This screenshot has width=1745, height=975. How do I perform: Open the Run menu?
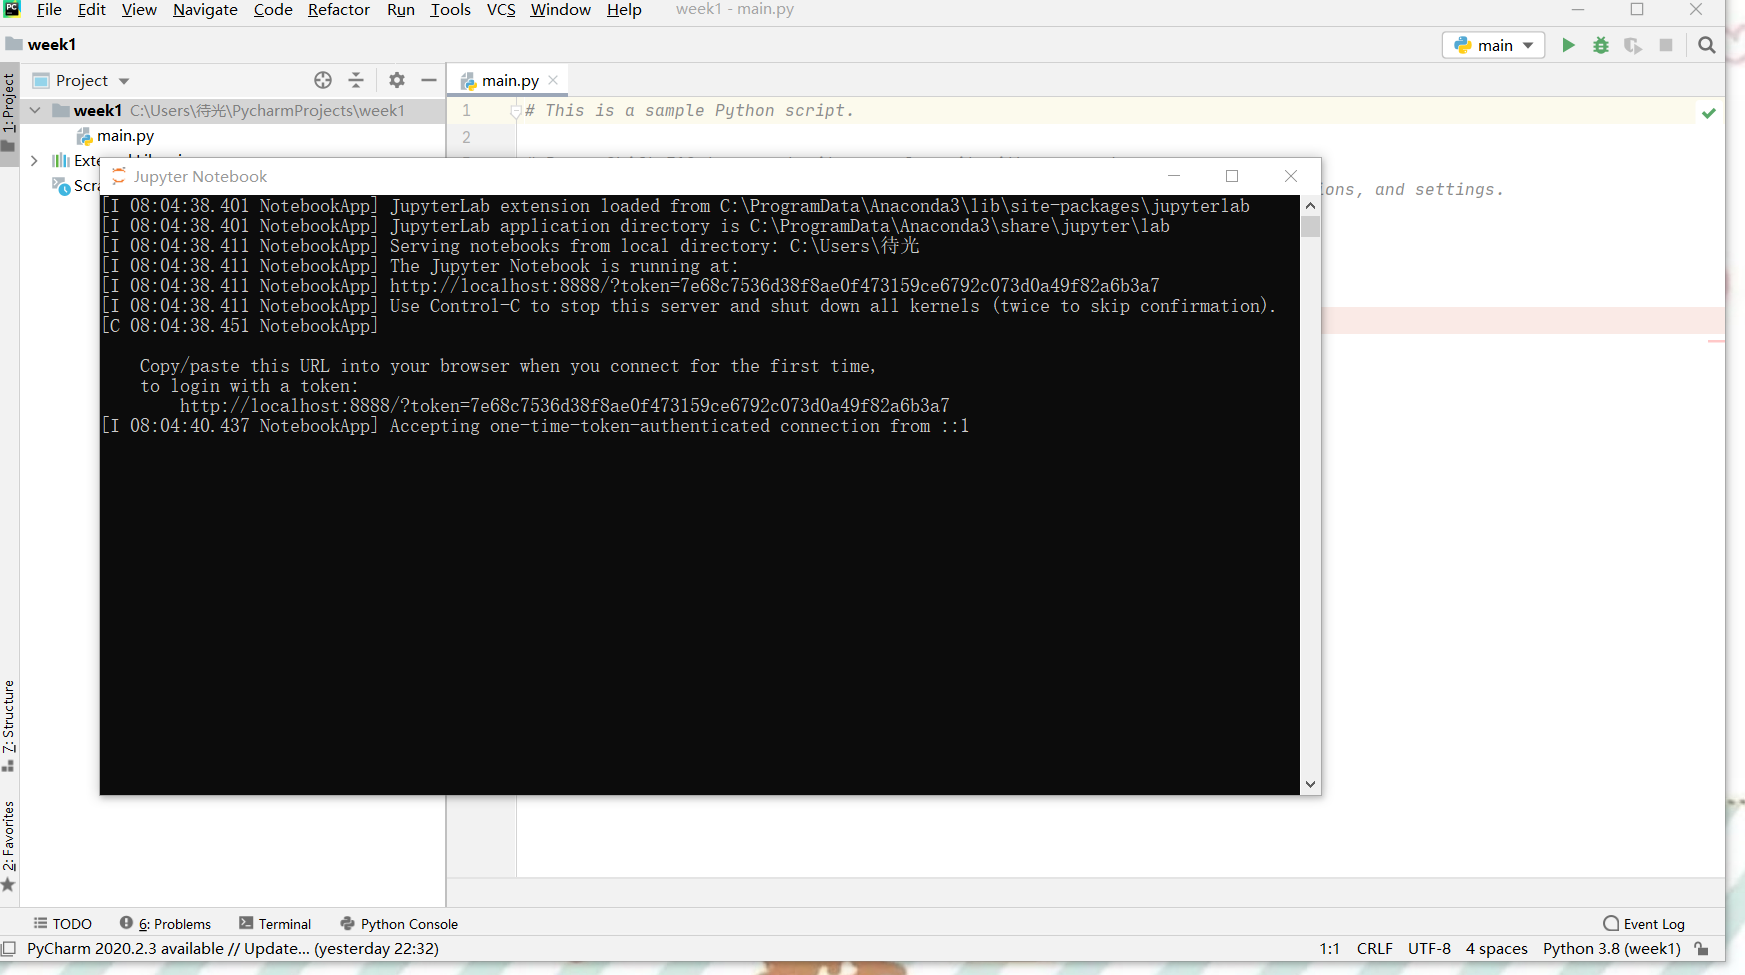[401, 9]
